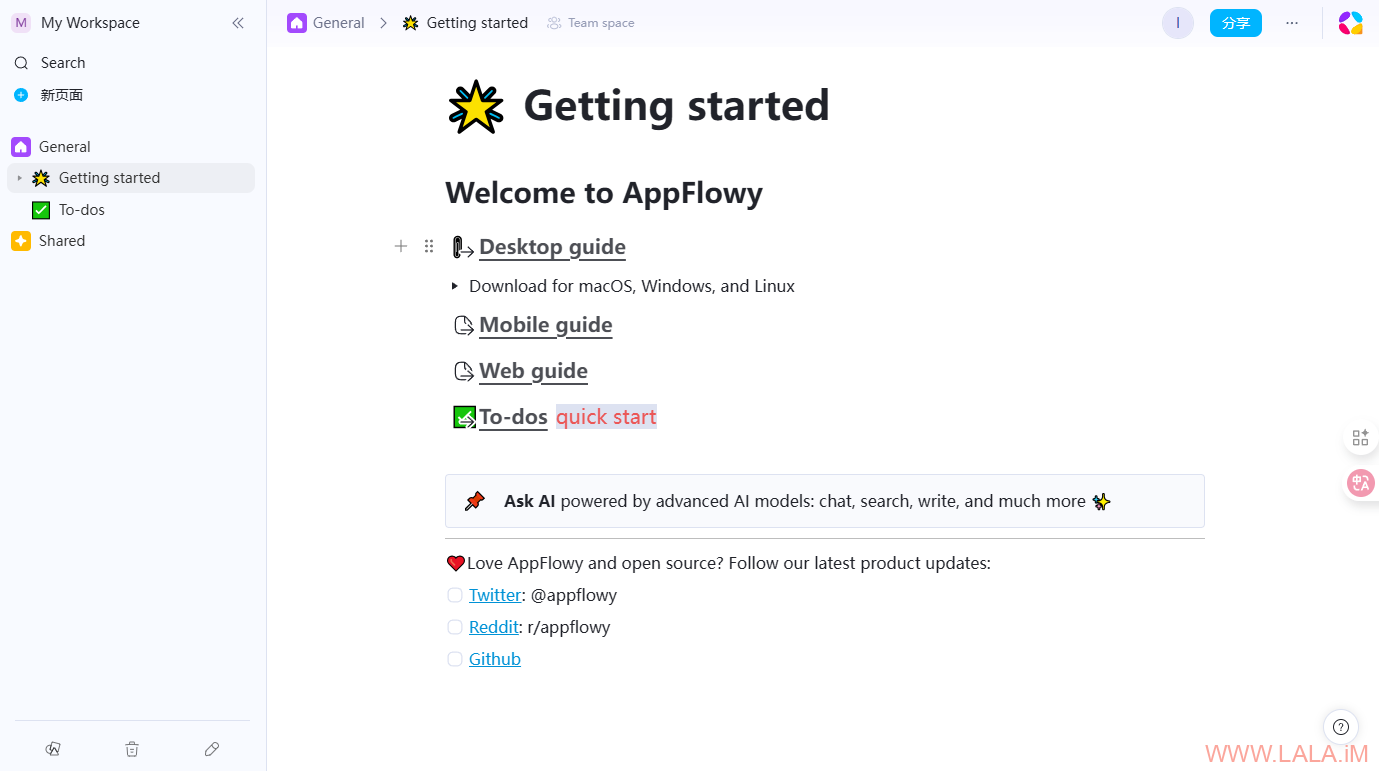Click the blue 分享 share button
Viewport: 1379px width, 771px height.
1235,23
